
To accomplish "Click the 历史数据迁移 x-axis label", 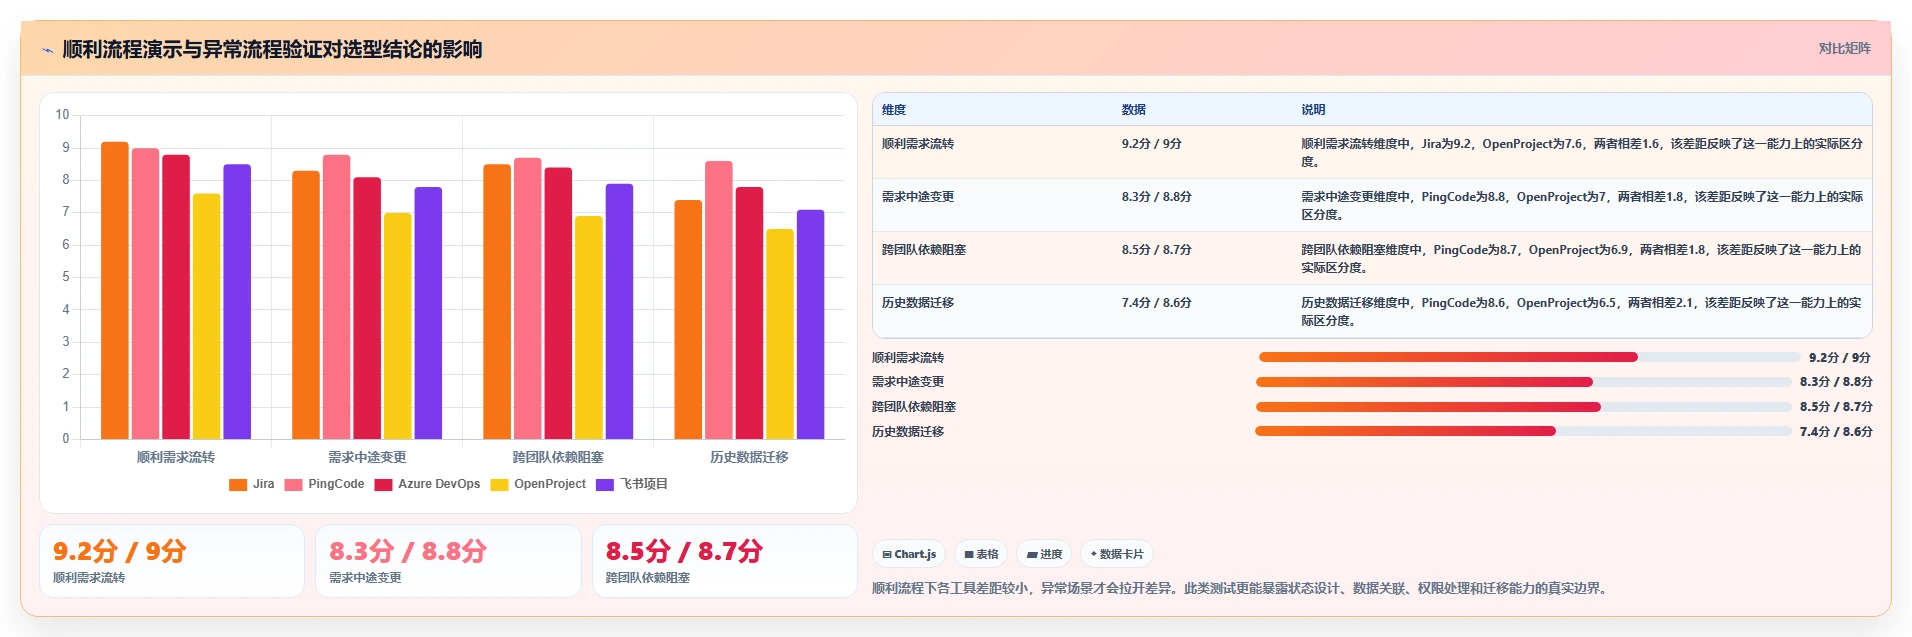I will (749, 457).
